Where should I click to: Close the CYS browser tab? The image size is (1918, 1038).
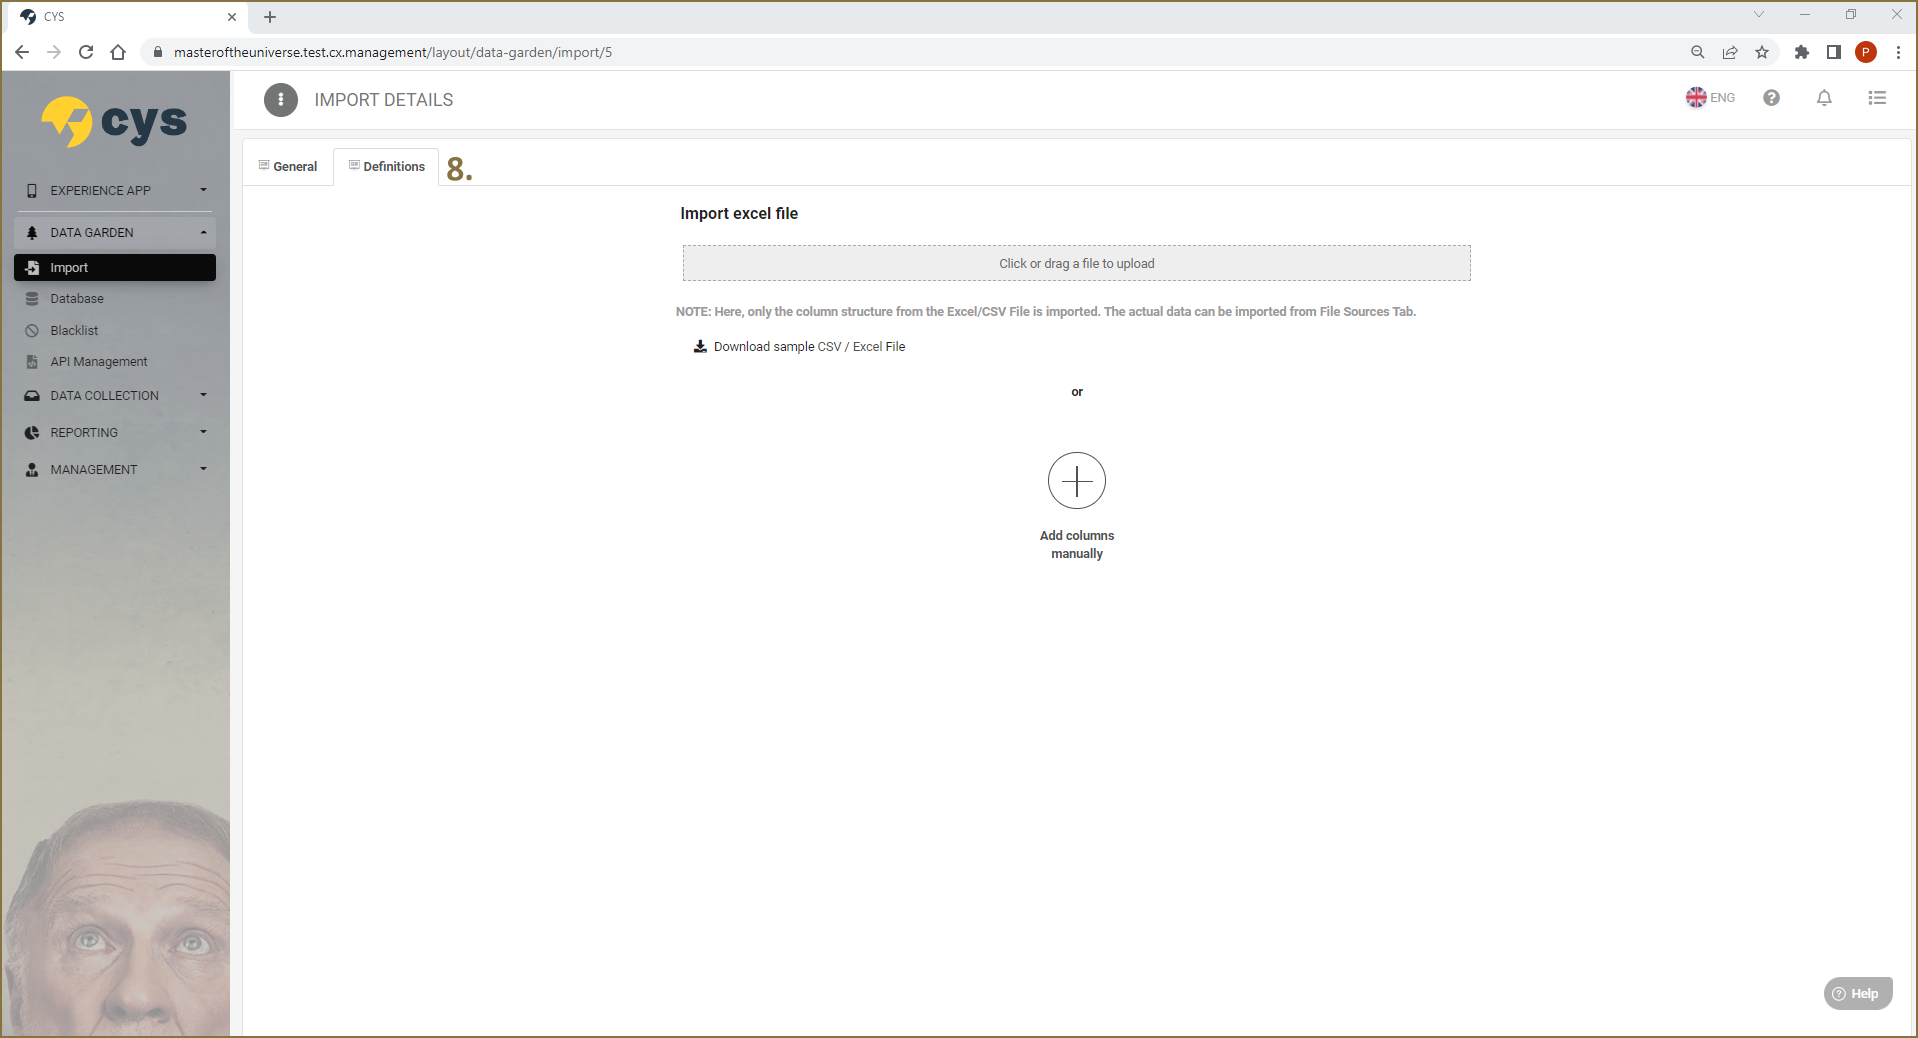tap(232, 17)
